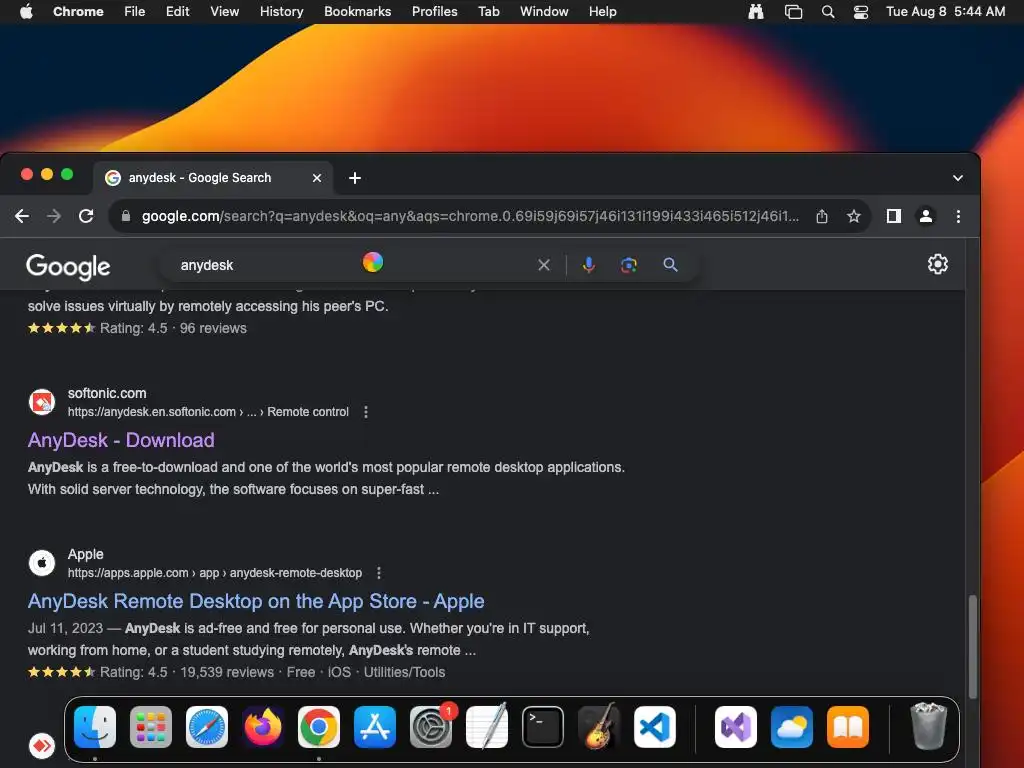Open Trash from the Dock
Viewport: 1024px width, 768px height.
coord(928,727)
